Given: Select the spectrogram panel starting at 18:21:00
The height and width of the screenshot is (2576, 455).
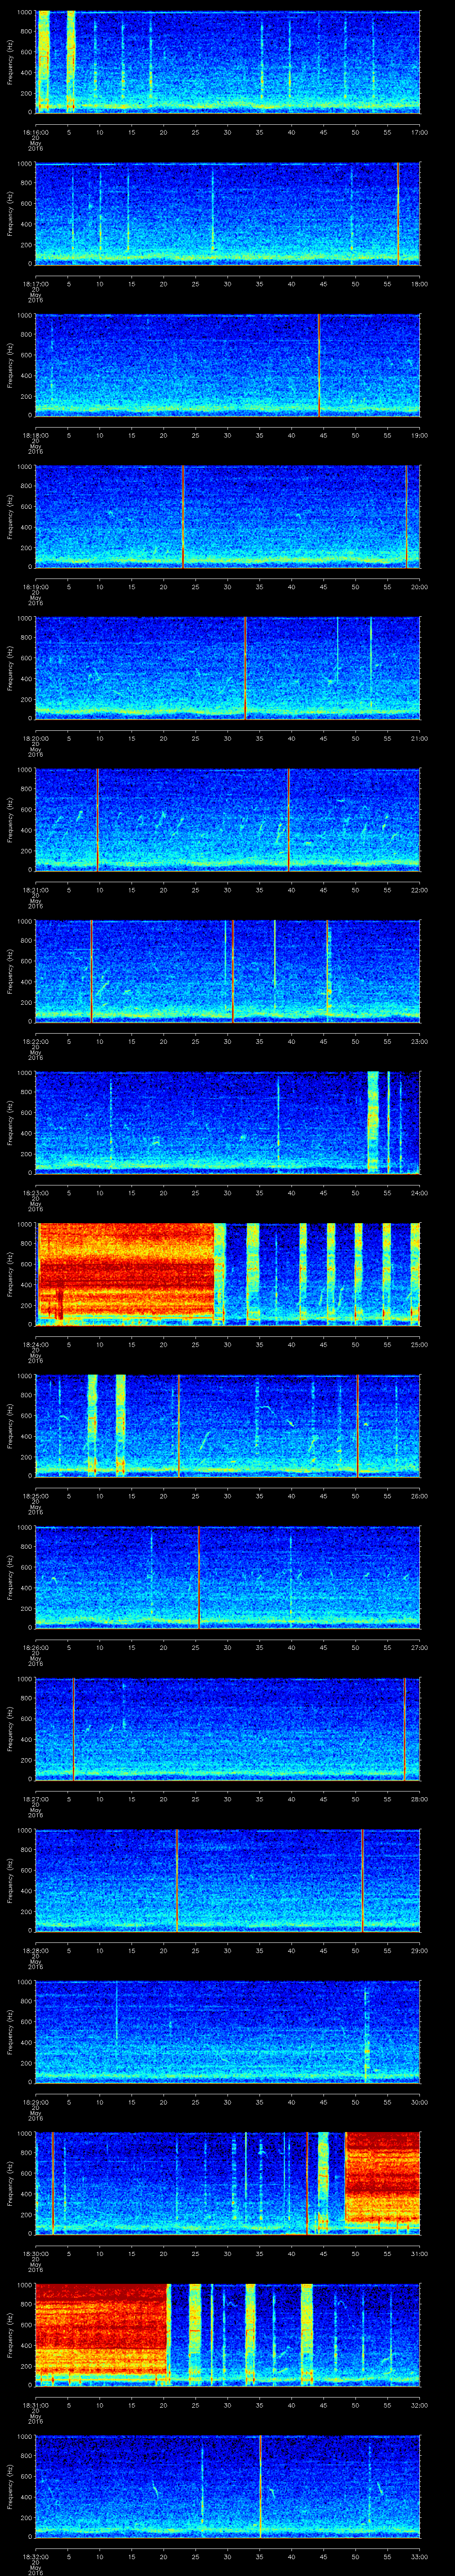Looking at the screenshot, I should [x=228, y=819].
